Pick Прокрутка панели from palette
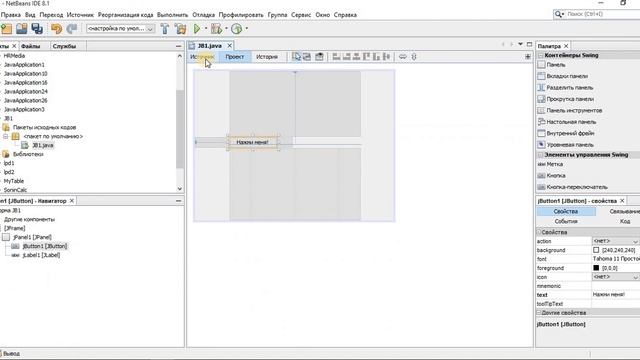640x360 pixels. [570, 99]
